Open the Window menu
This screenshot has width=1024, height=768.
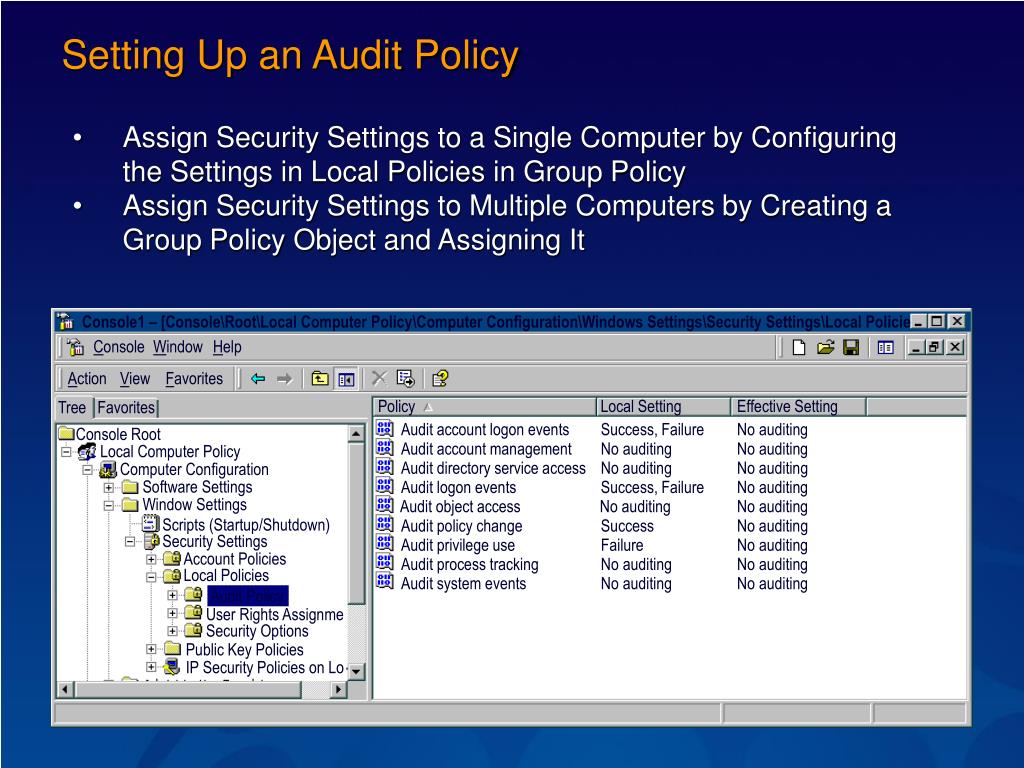click(x=178, y=347)
